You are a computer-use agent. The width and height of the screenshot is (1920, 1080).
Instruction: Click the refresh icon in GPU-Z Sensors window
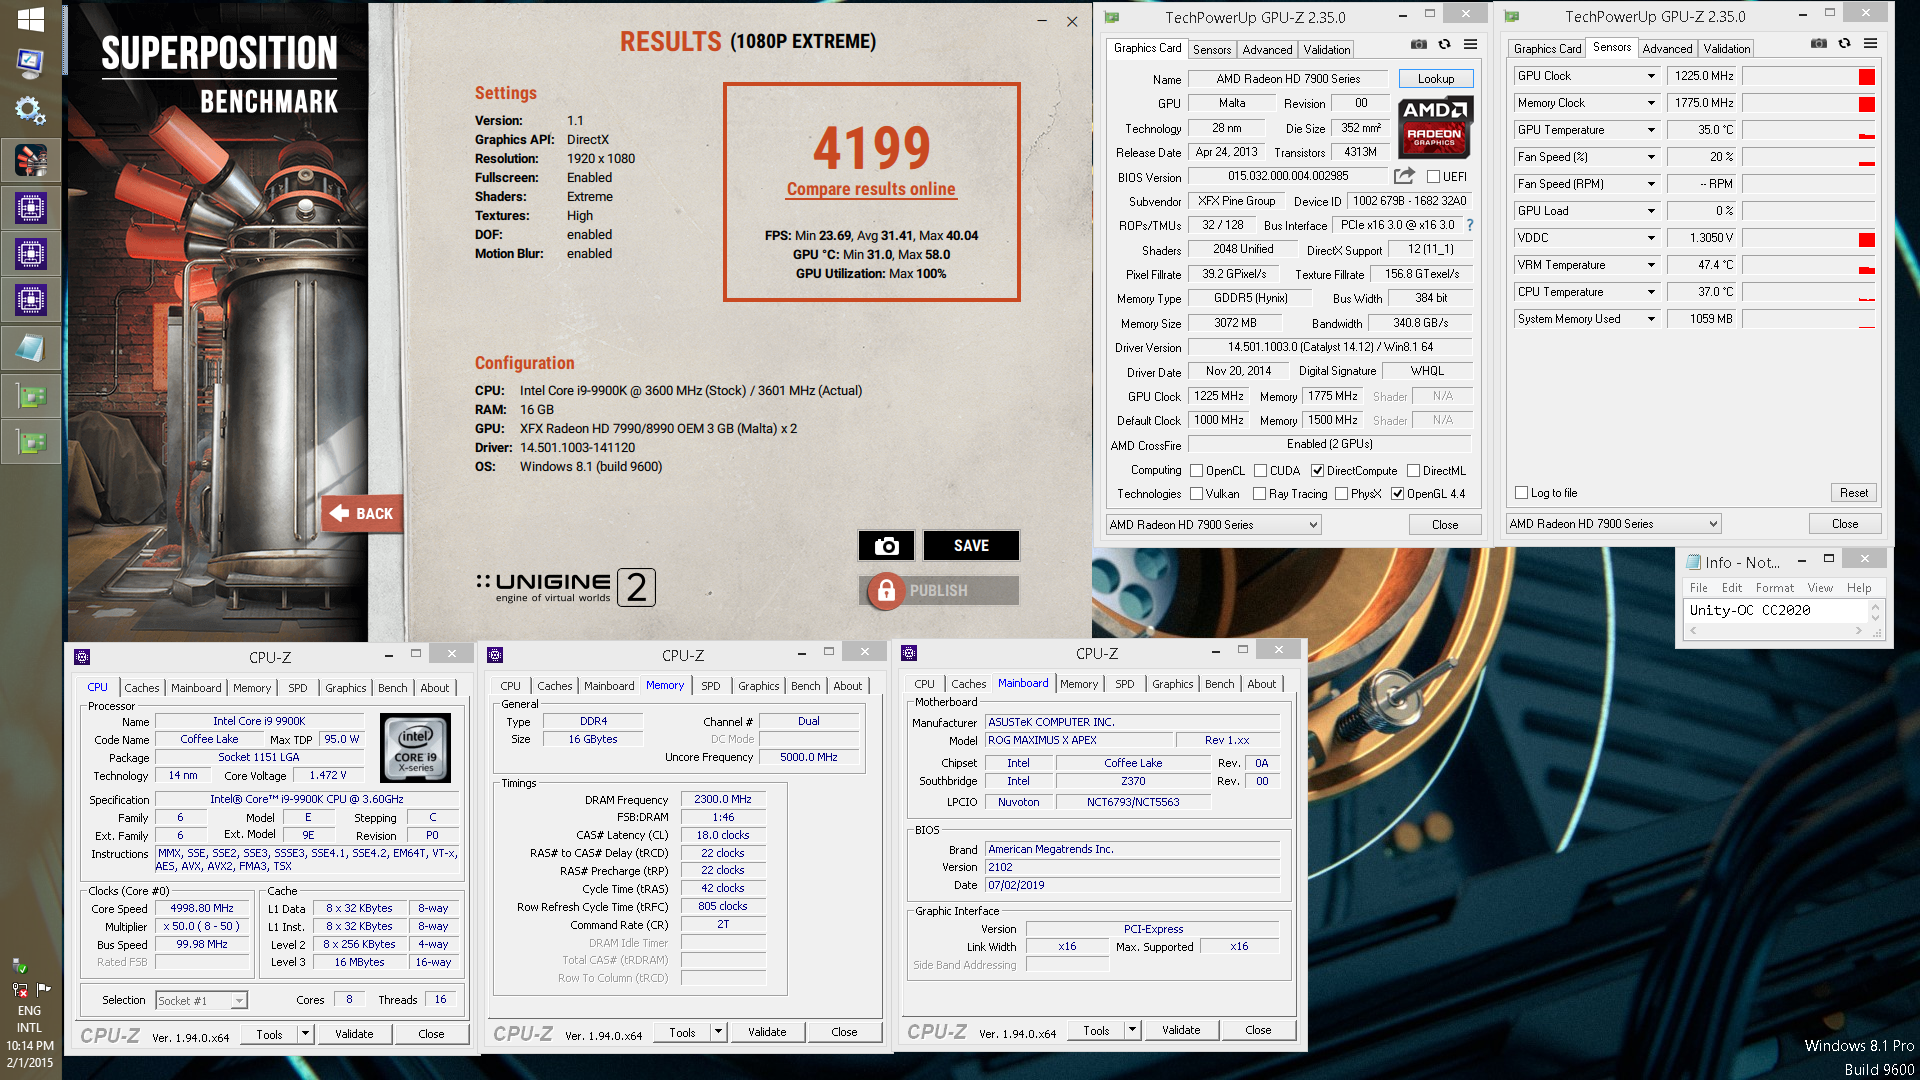click(1844, 43)
